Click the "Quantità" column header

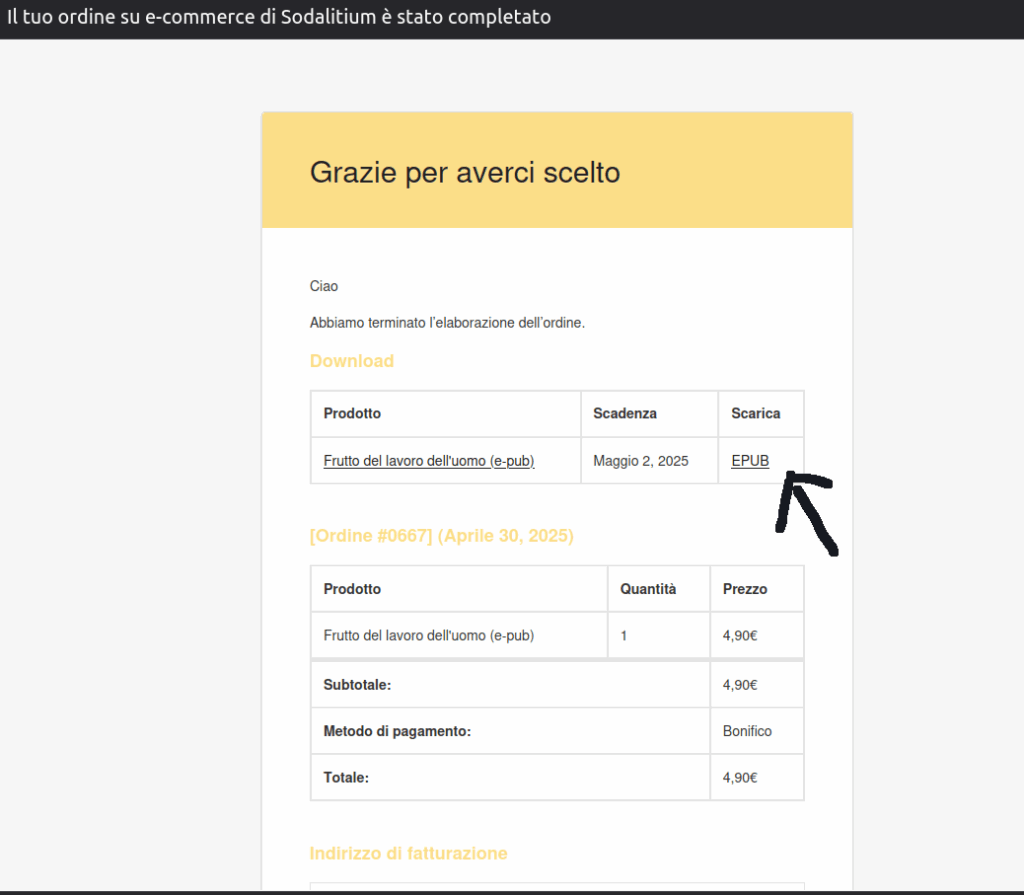pos(648,589)
